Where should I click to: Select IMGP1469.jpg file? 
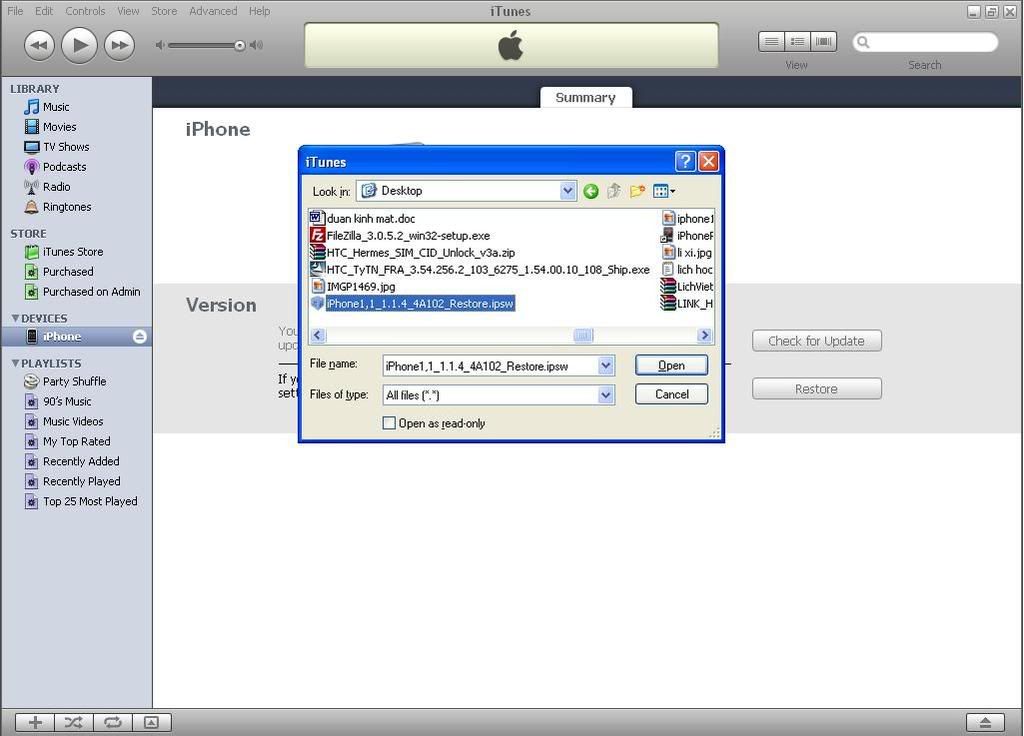click(x=353, y=287)
